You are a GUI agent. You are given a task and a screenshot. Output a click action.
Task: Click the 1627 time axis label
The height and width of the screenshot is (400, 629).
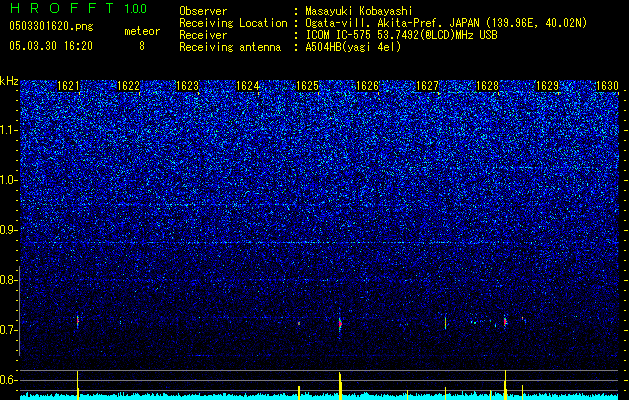click(428, 85)
